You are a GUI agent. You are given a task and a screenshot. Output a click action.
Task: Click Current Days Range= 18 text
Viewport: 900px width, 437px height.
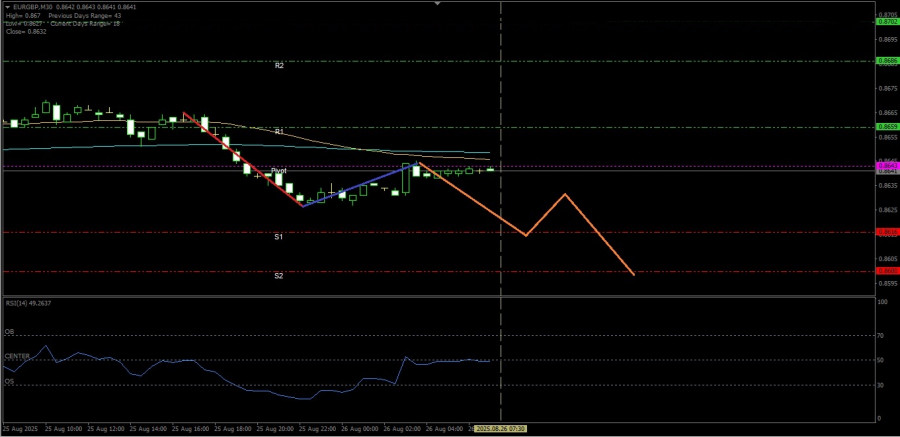(x=84, y=24)
